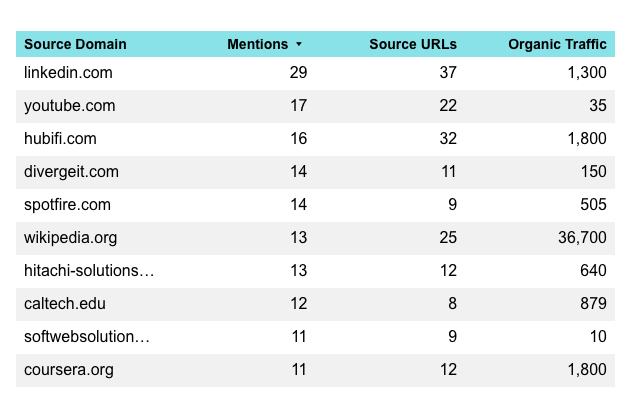
Task: Click linkedin.com's 29 mentions value
Action: [x=298, y=73]
